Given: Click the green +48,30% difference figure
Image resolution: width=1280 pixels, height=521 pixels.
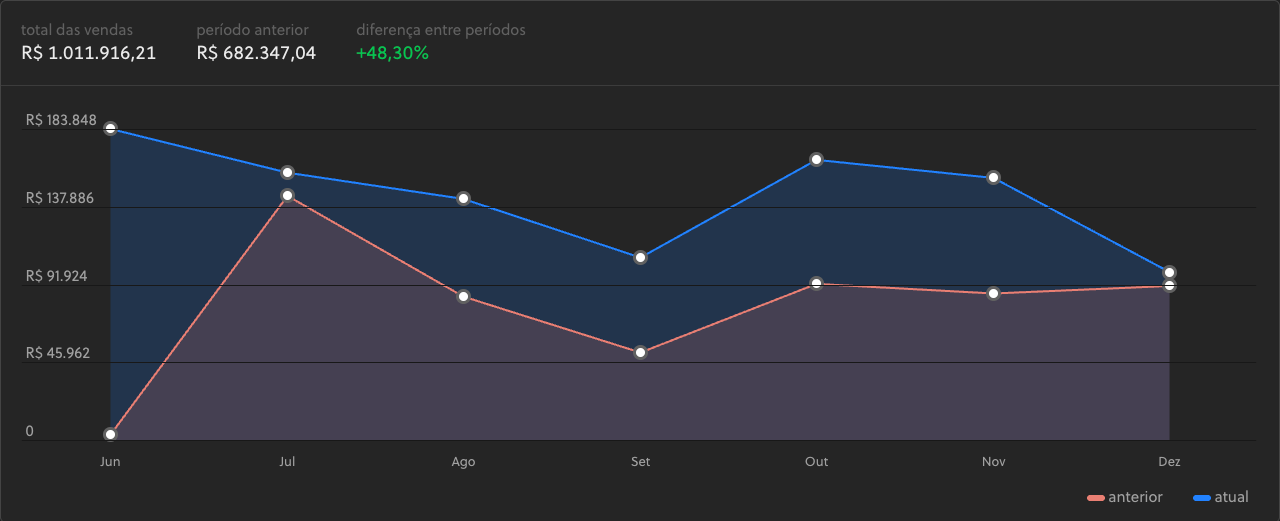Looking at the screenshot, I should 392,53.
